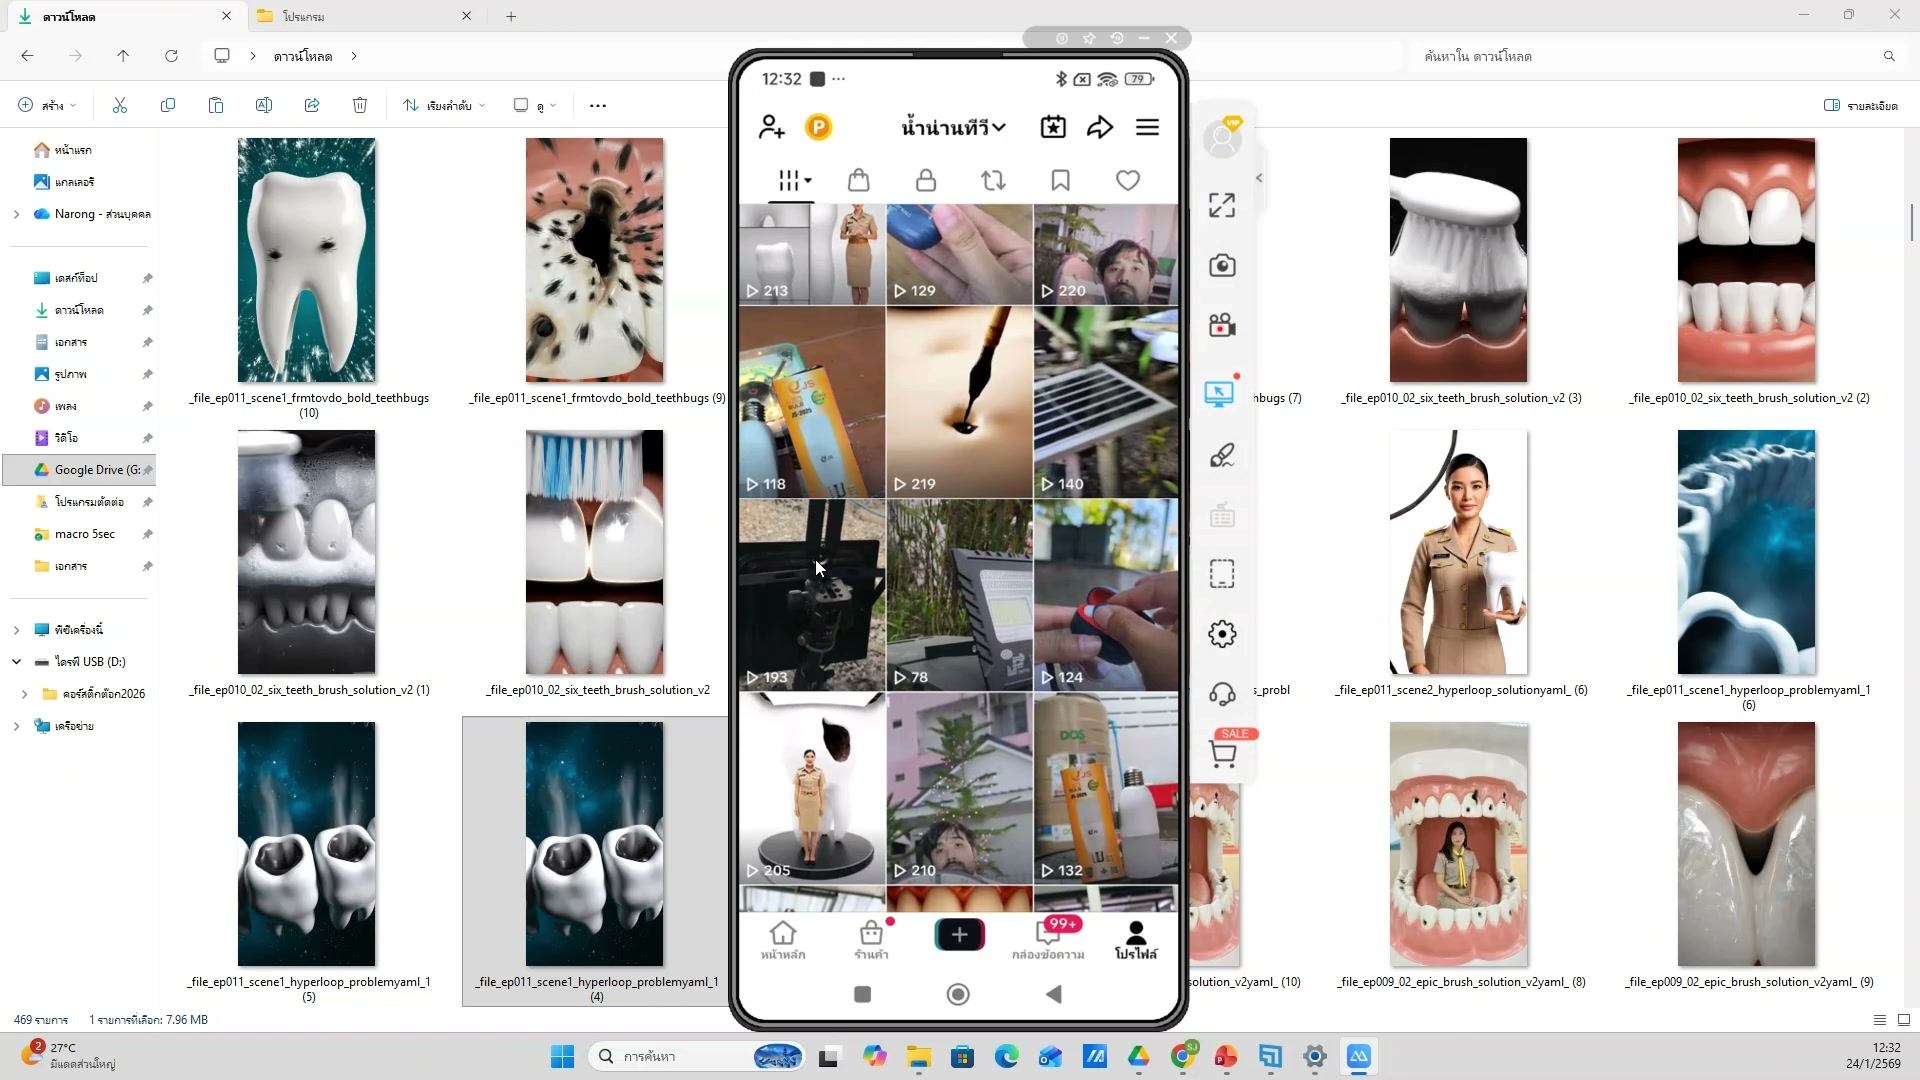
Task: Open full-screen mode in mirror sidebar
Action: pyautogui.click(x=1222, y=206)
